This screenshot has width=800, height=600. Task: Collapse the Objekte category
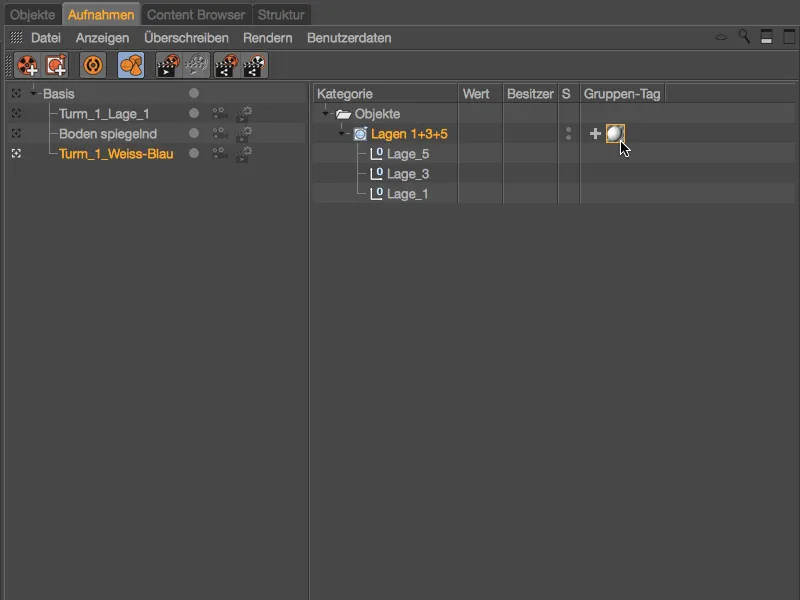click(x=326, y=113)
